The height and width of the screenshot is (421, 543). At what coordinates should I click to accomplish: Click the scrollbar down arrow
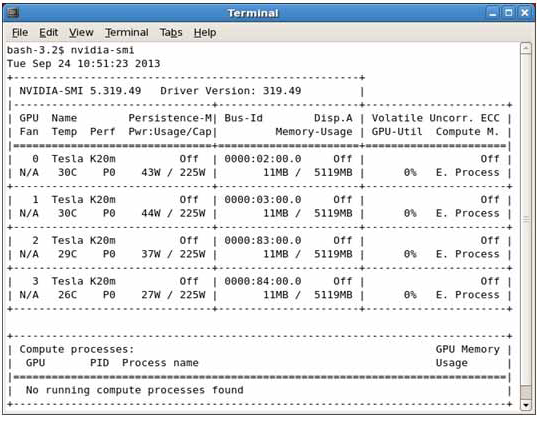point(526,405)
